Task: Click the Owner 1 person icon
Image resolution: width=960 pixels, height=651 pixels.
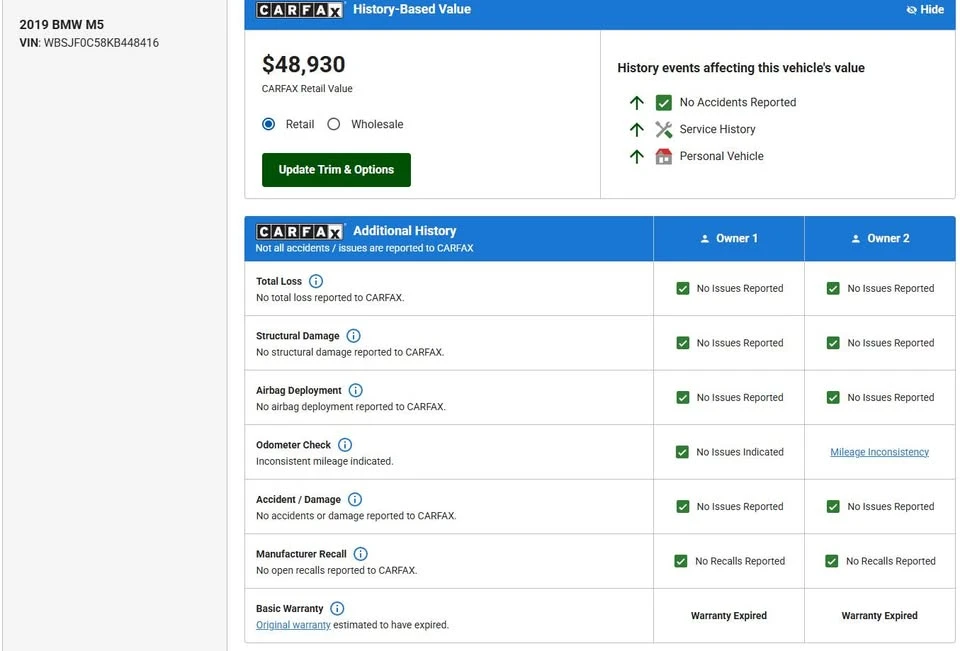Action: (705, 239)
